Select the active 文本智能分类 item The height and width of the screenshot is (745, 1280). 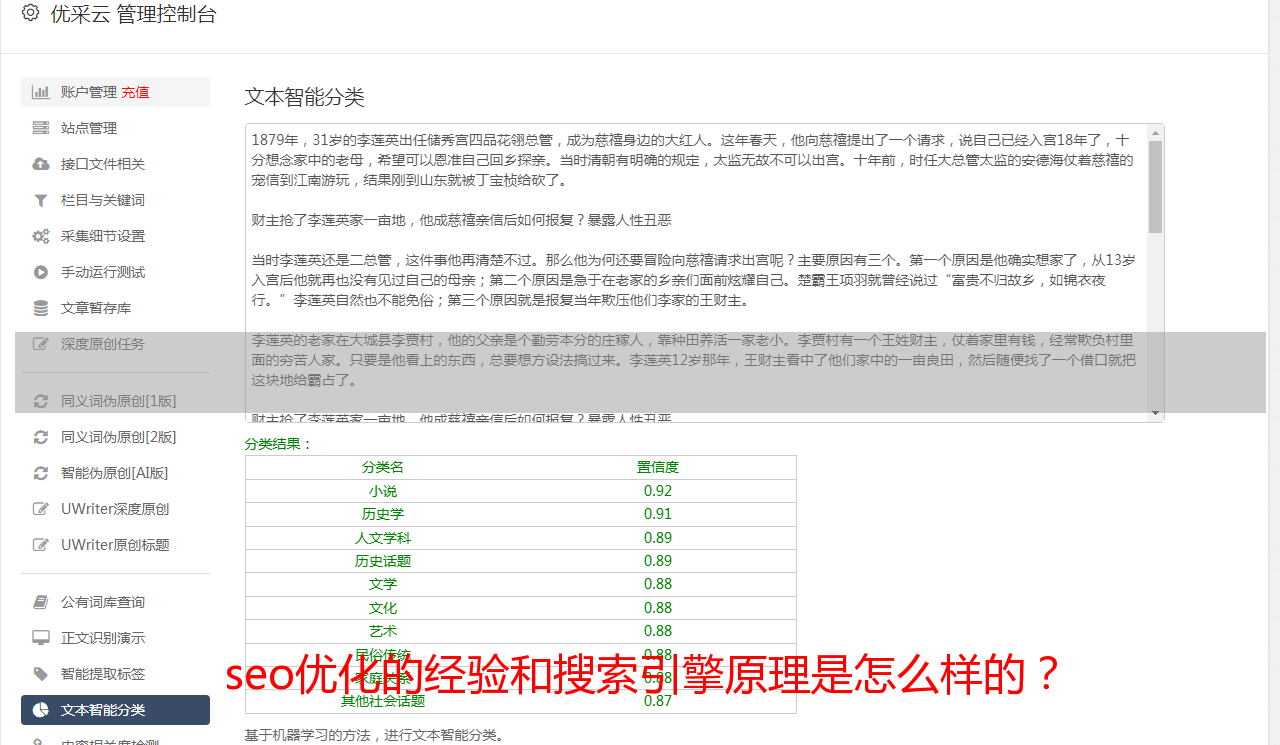click(x=115, y=710)
